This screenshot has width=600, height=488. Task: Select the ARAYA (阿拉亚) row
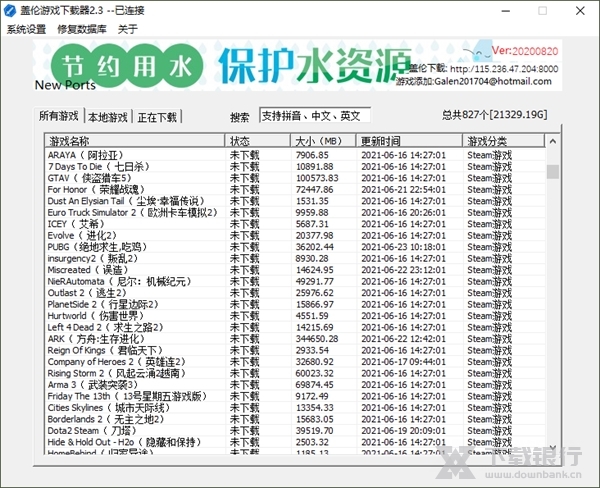coord(295,155)
